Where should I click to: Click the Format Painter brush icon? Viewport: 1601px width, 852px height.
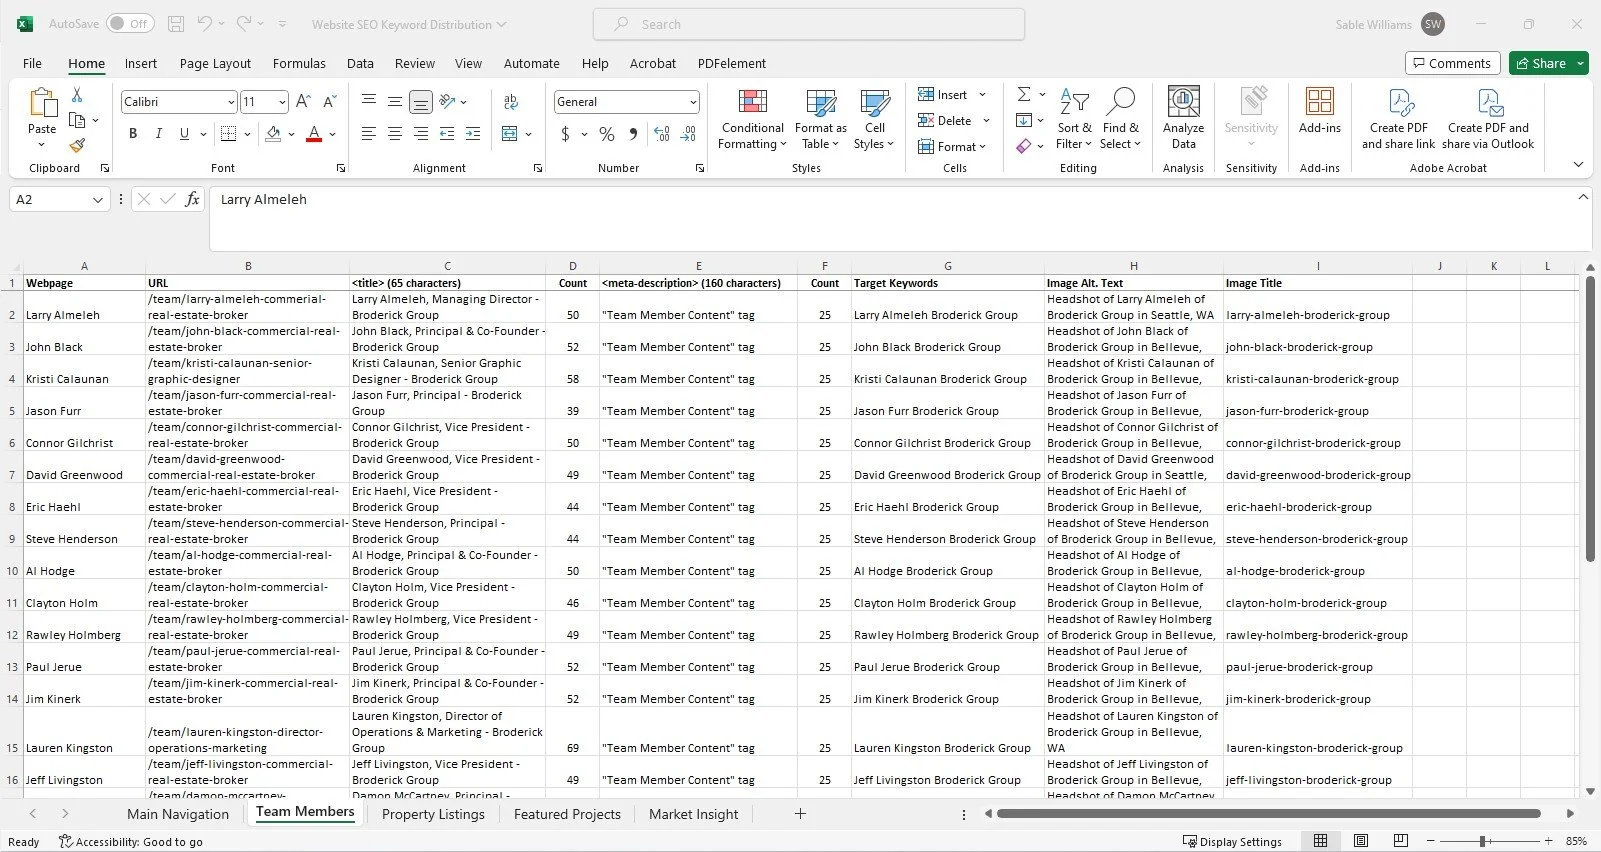[77, 145]
